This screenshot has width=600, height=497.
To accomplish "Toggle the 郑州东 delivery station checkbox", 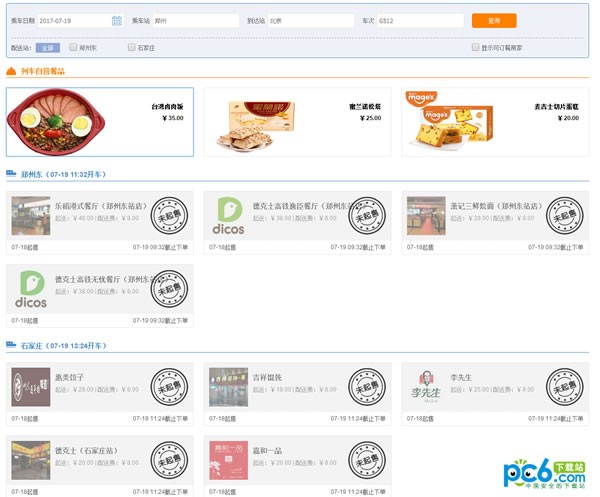I will (73, 47).
